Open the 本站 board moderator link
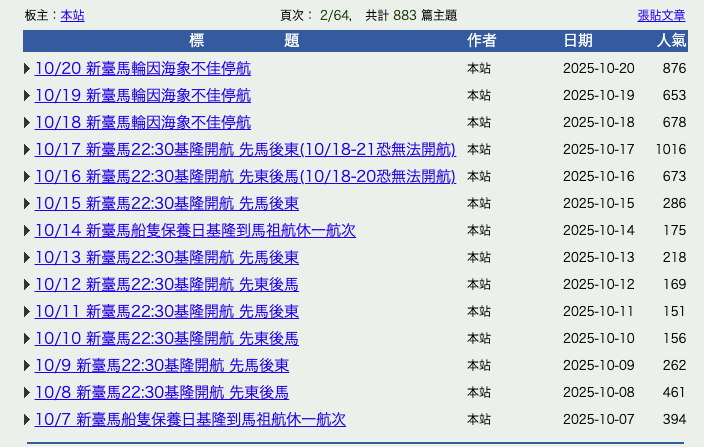 point(72,16)
